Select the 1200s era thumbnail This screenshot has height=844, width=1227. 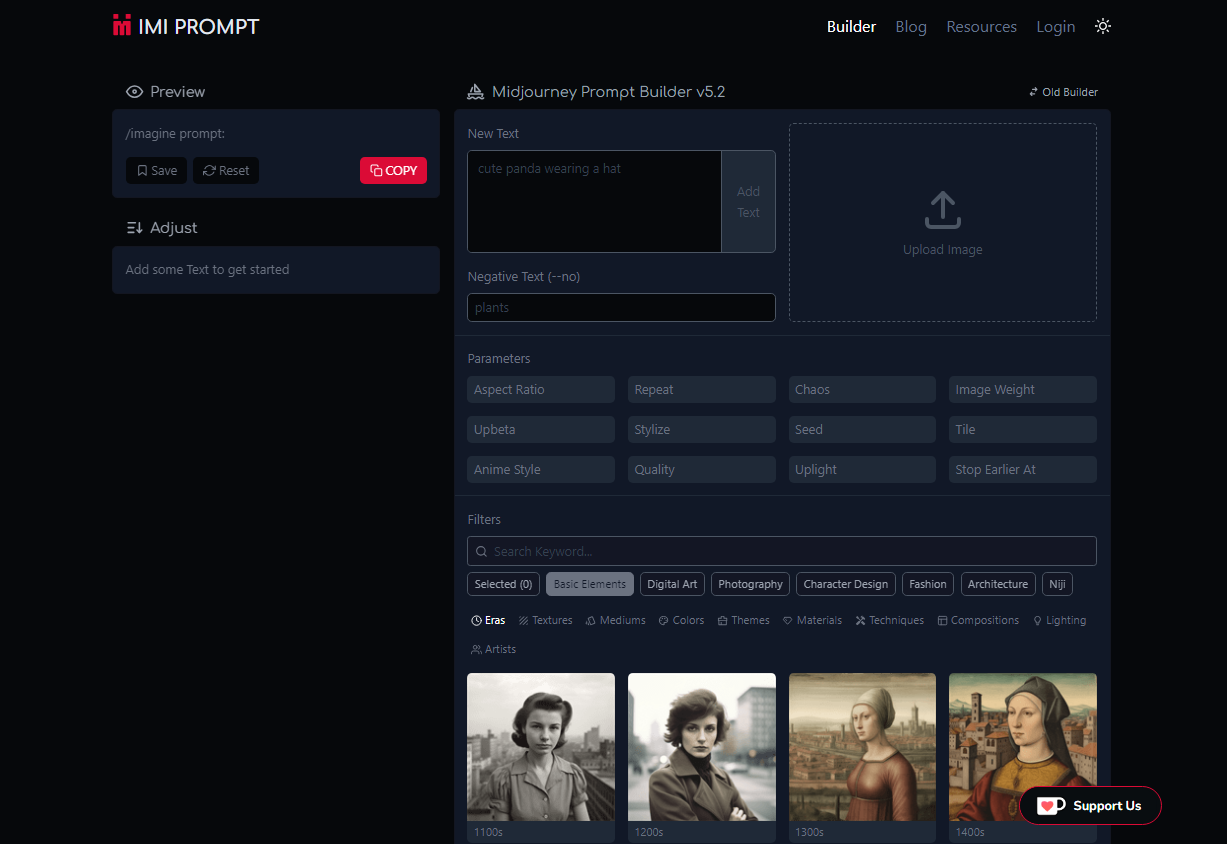pyautogui.click(x=702, y=747)
